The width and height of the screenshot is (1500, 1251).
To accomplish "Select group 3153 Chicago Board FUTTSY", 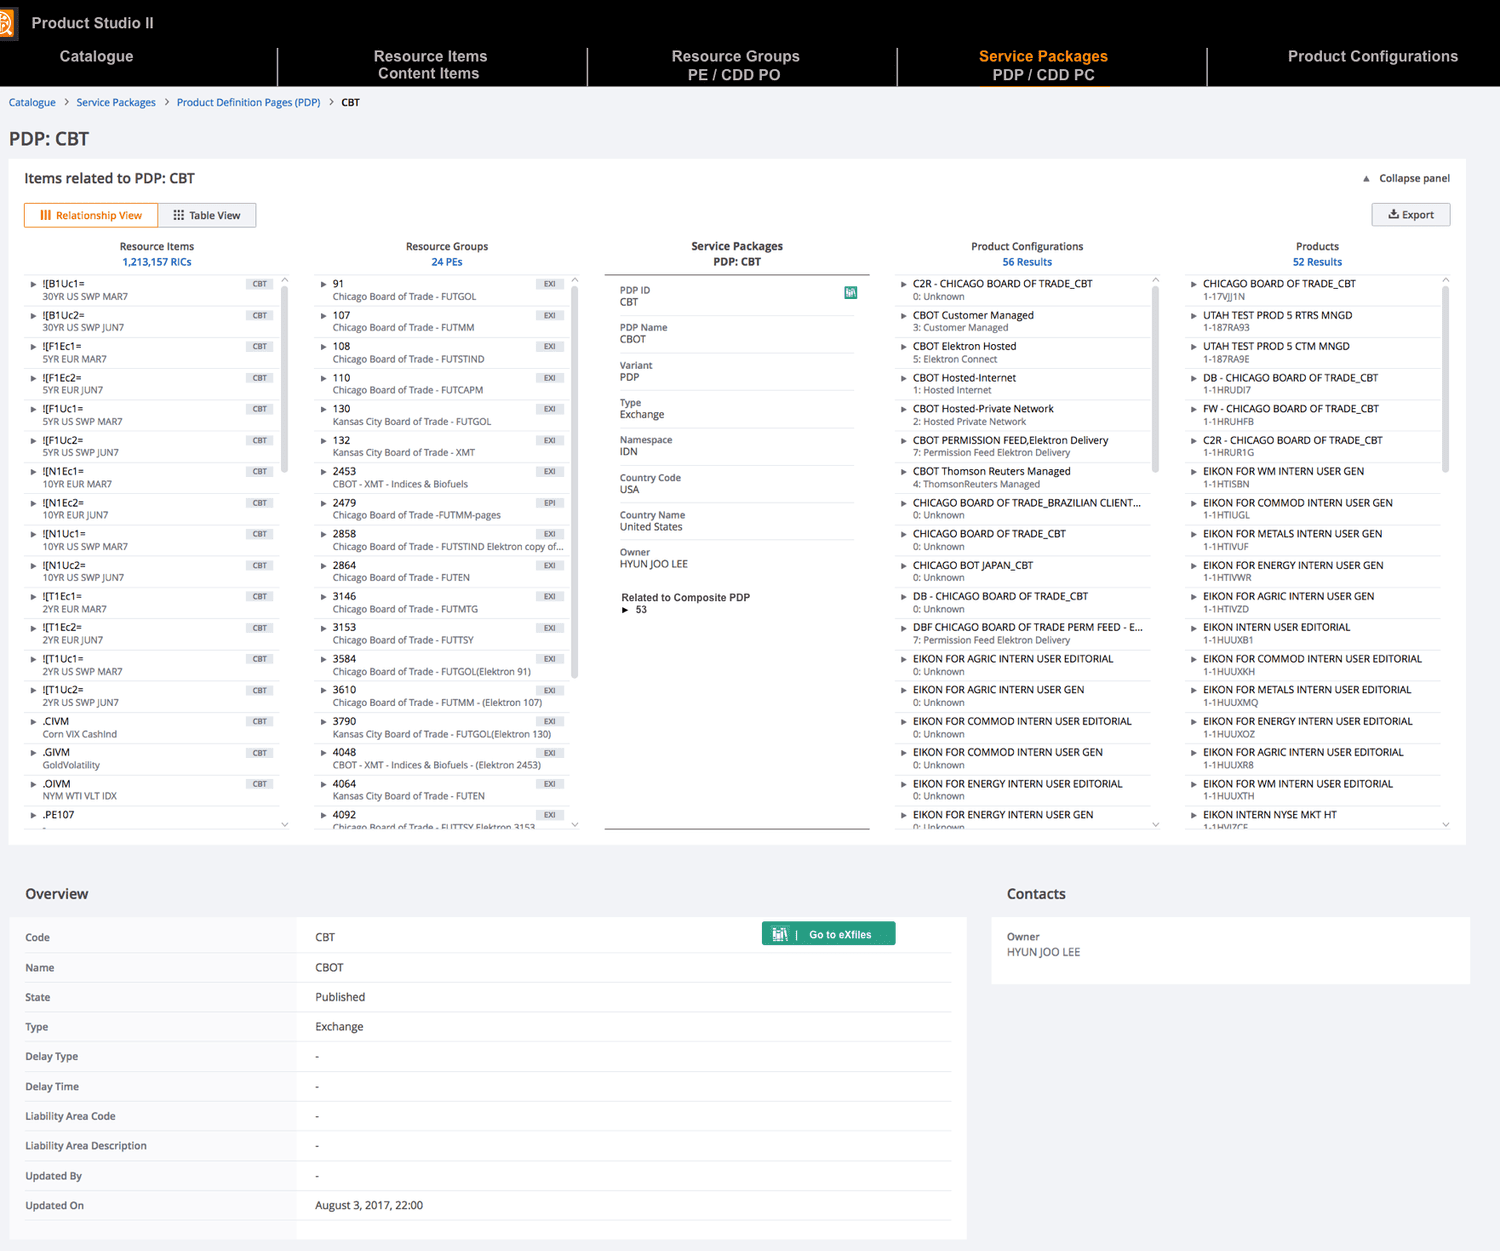I will point(440,634).
